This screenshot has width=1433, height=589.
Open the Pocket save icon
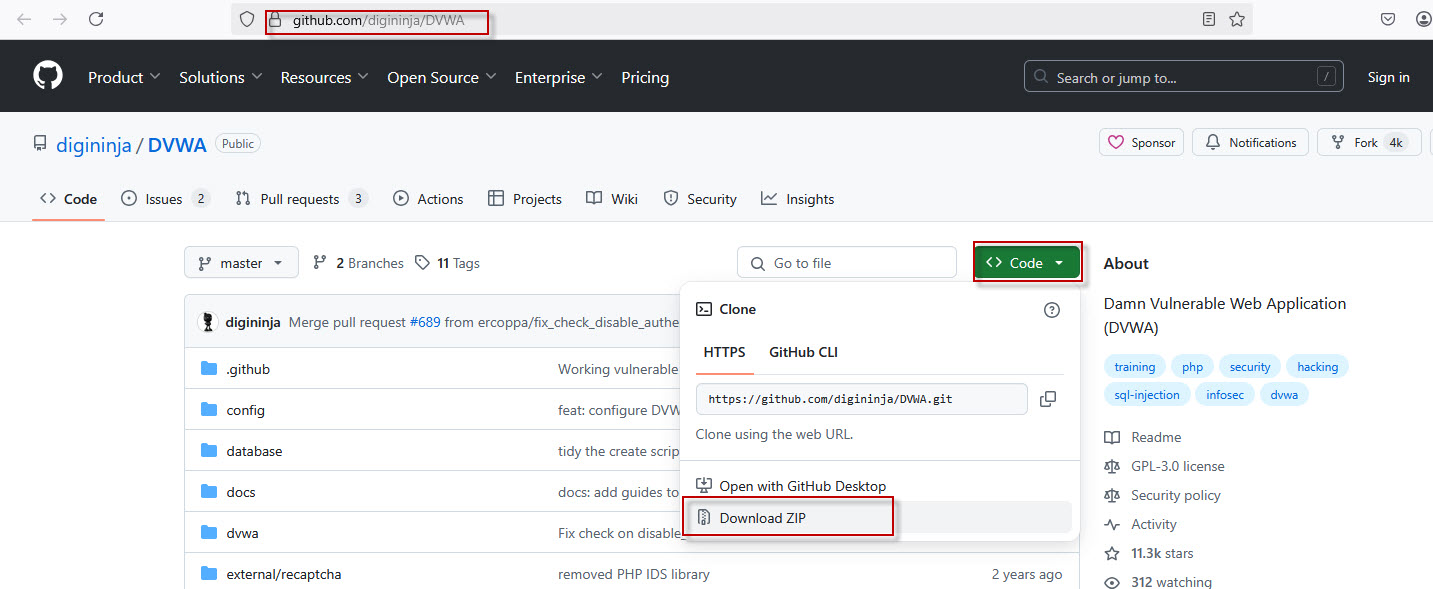(x=1388, y=19)
